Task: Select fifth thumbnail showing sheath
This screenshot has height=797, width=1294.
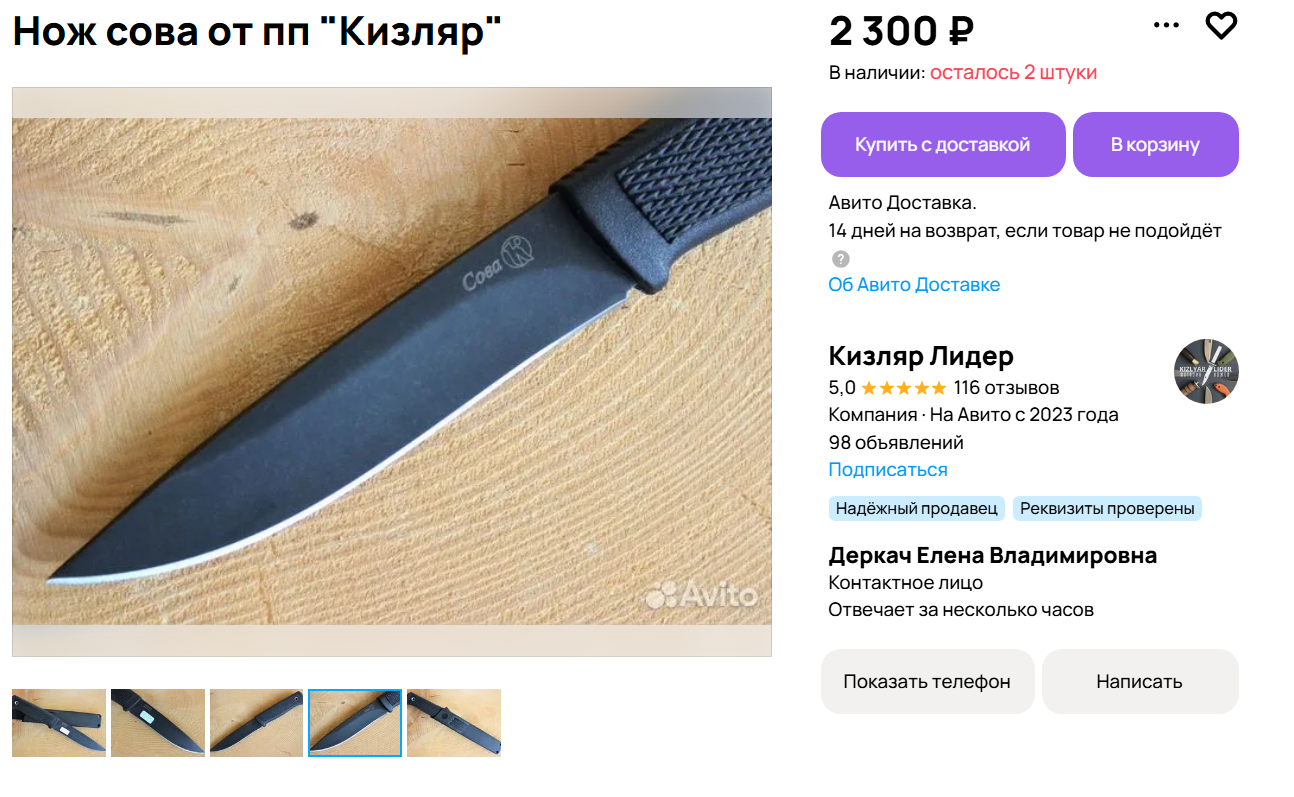Action: [454, 723]
